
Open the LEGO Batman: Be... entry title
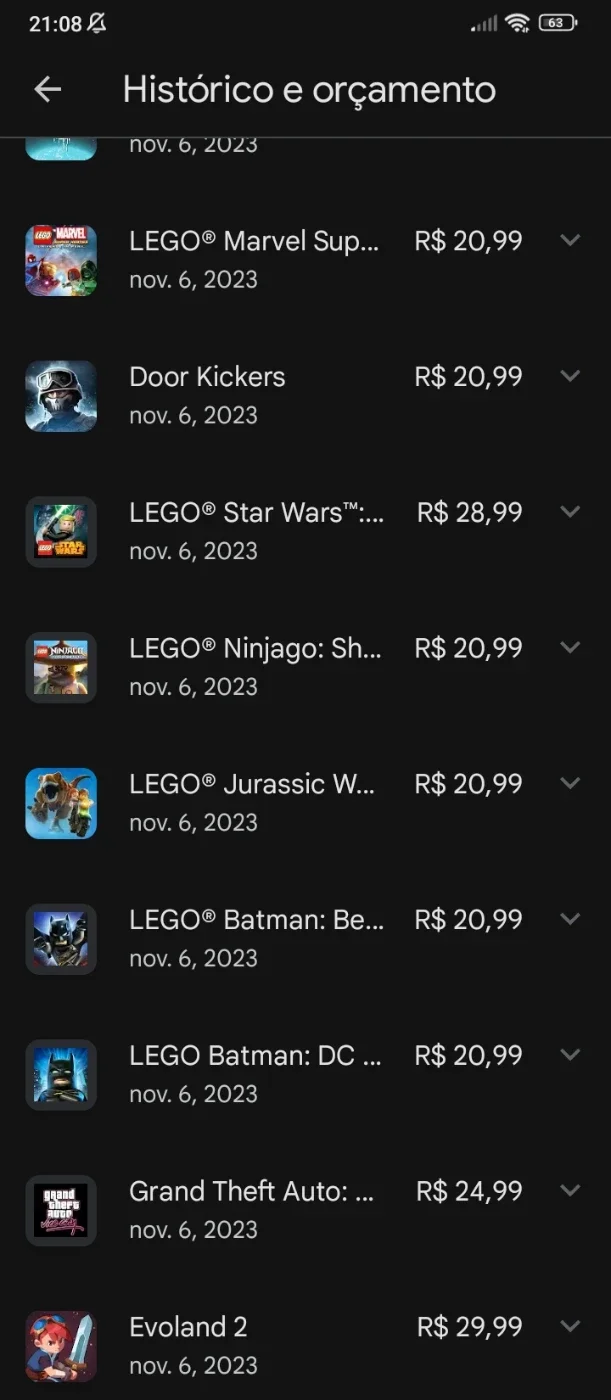(x=256, y=919)
